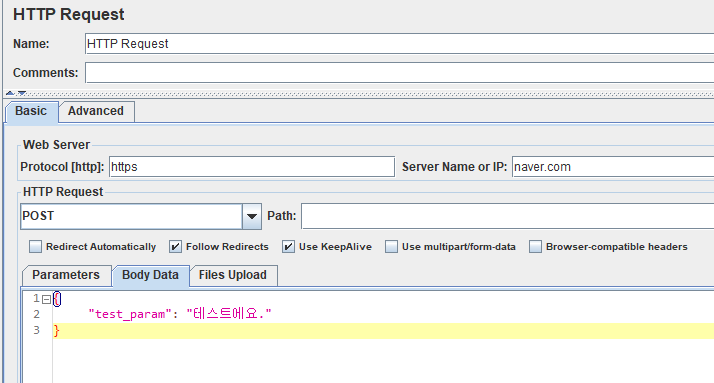Enable Redirect Automatically checkbox

pos(35,247)
